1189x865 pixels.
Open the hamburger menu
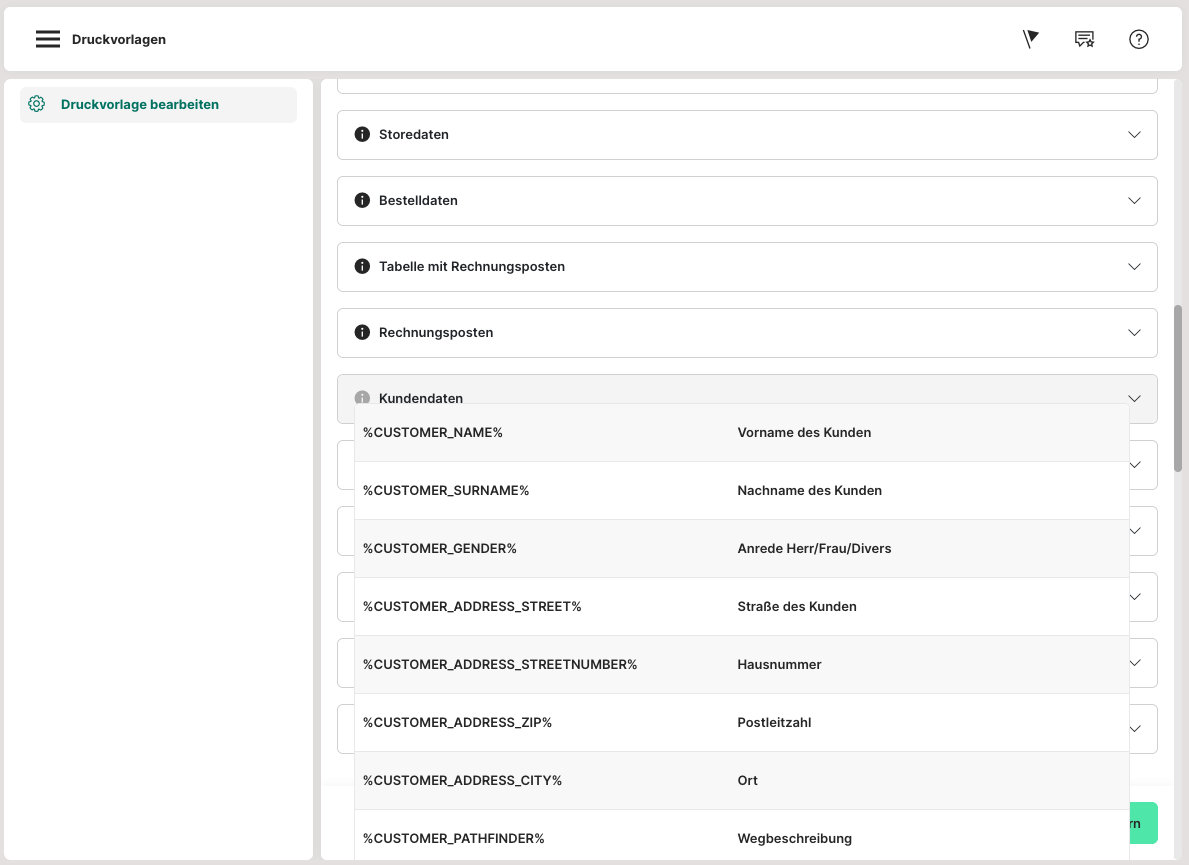(47, 39)
